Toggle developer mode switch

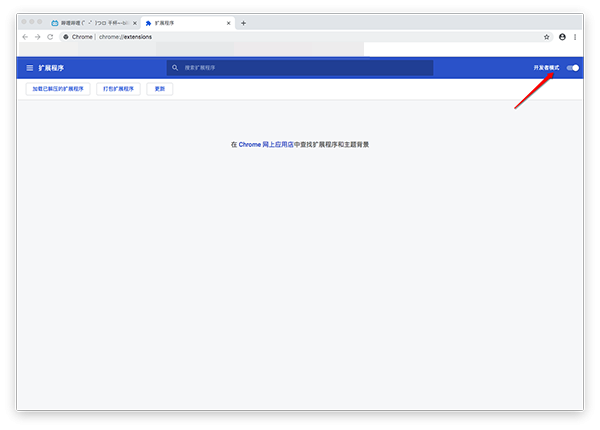pos(573,68)
